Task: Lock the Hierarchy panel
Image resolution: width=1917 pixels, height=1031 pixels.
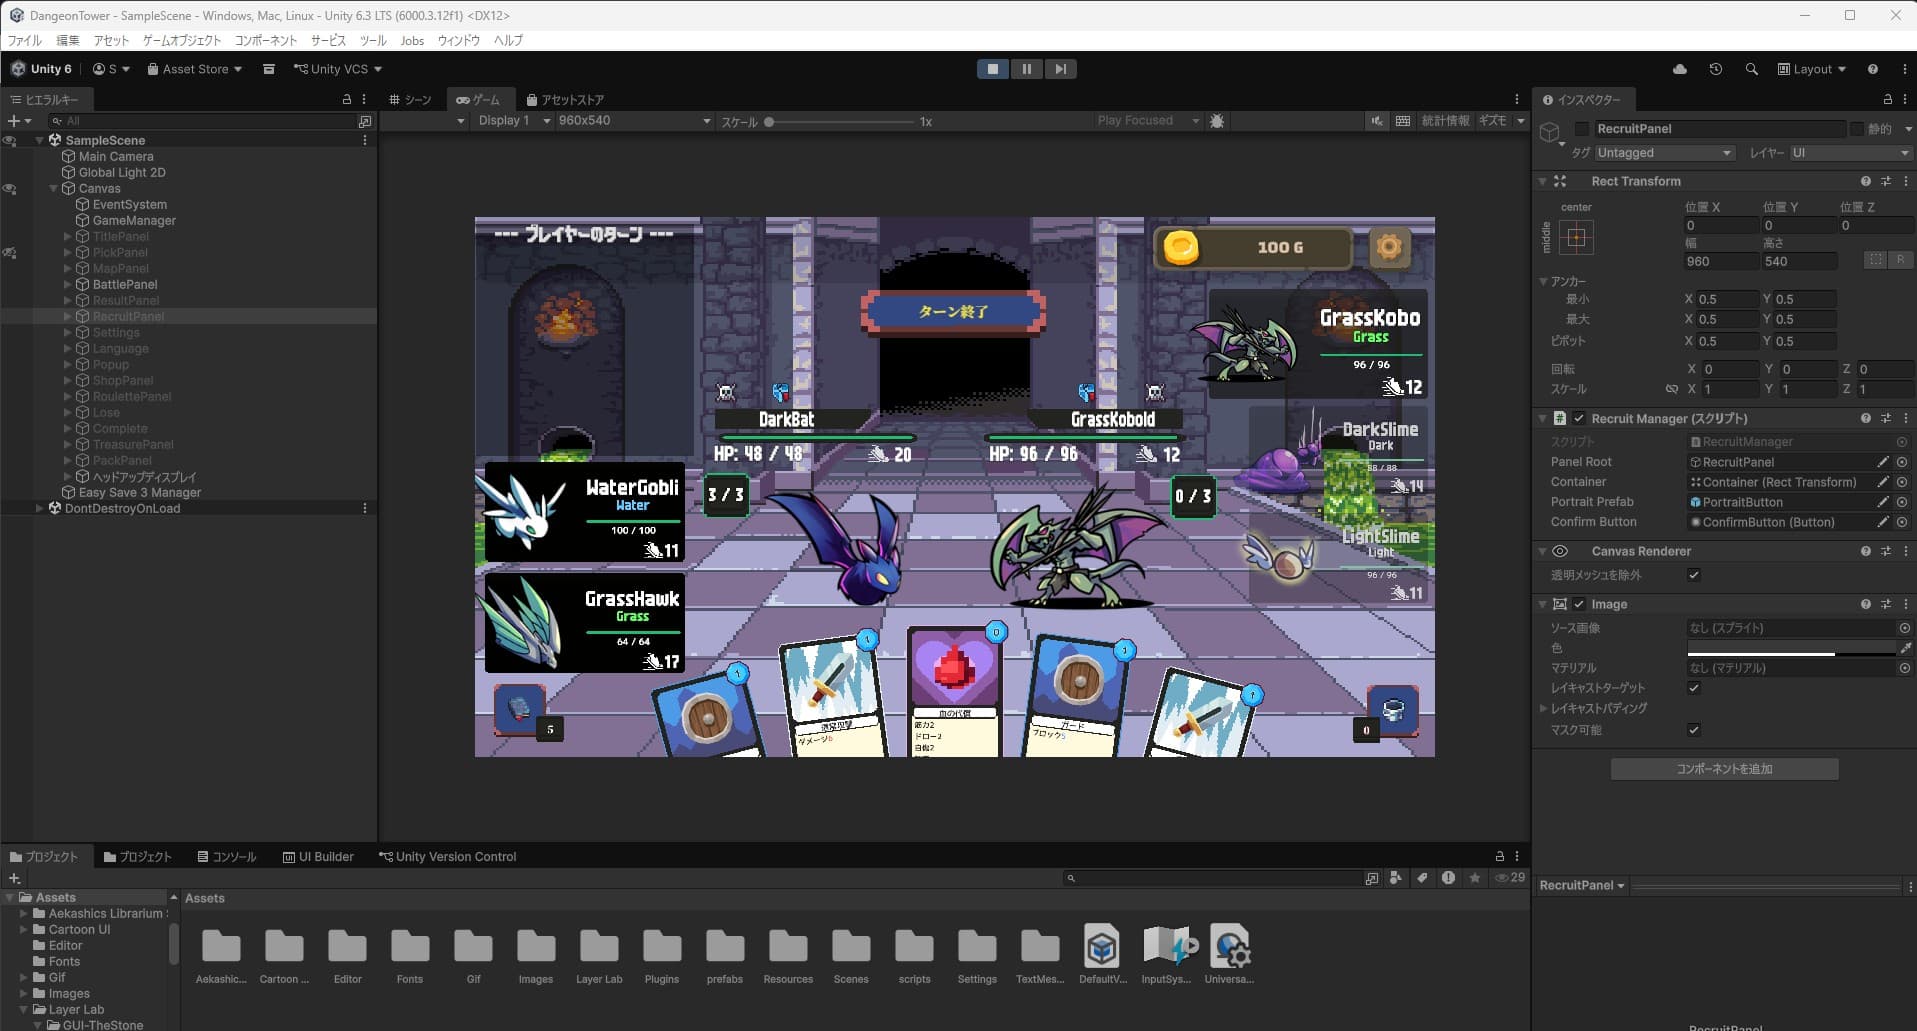Action: coord(347,100)
